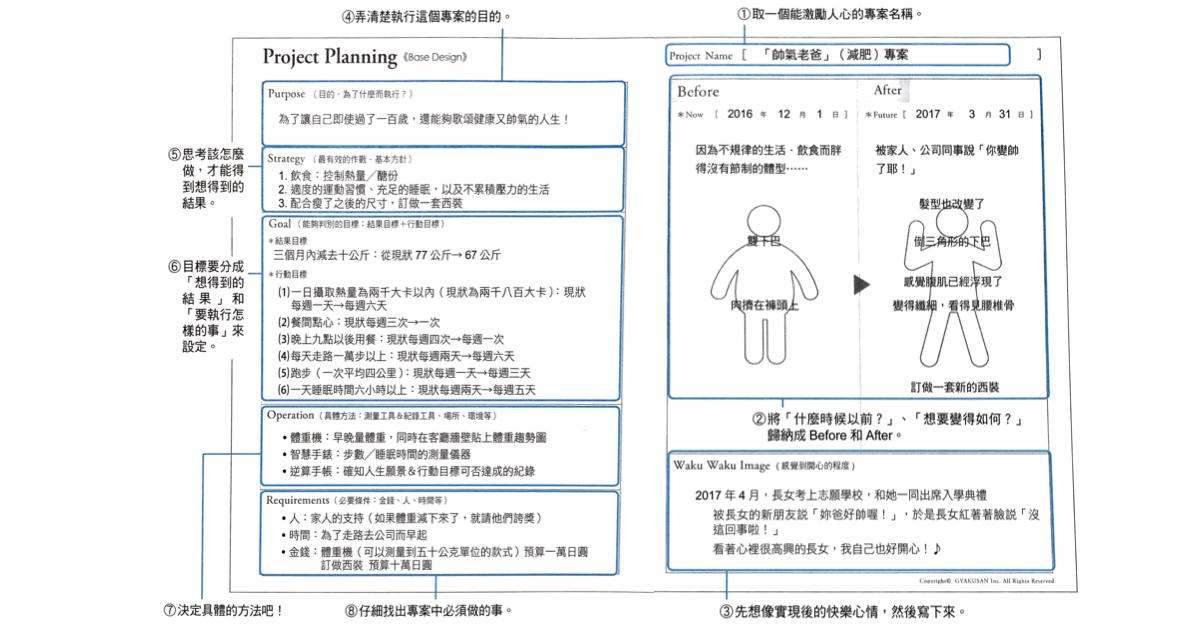Viewport: 1200px width, 628px height.
Task: Click the "Requirements" section heading
Action: point(299,499)
